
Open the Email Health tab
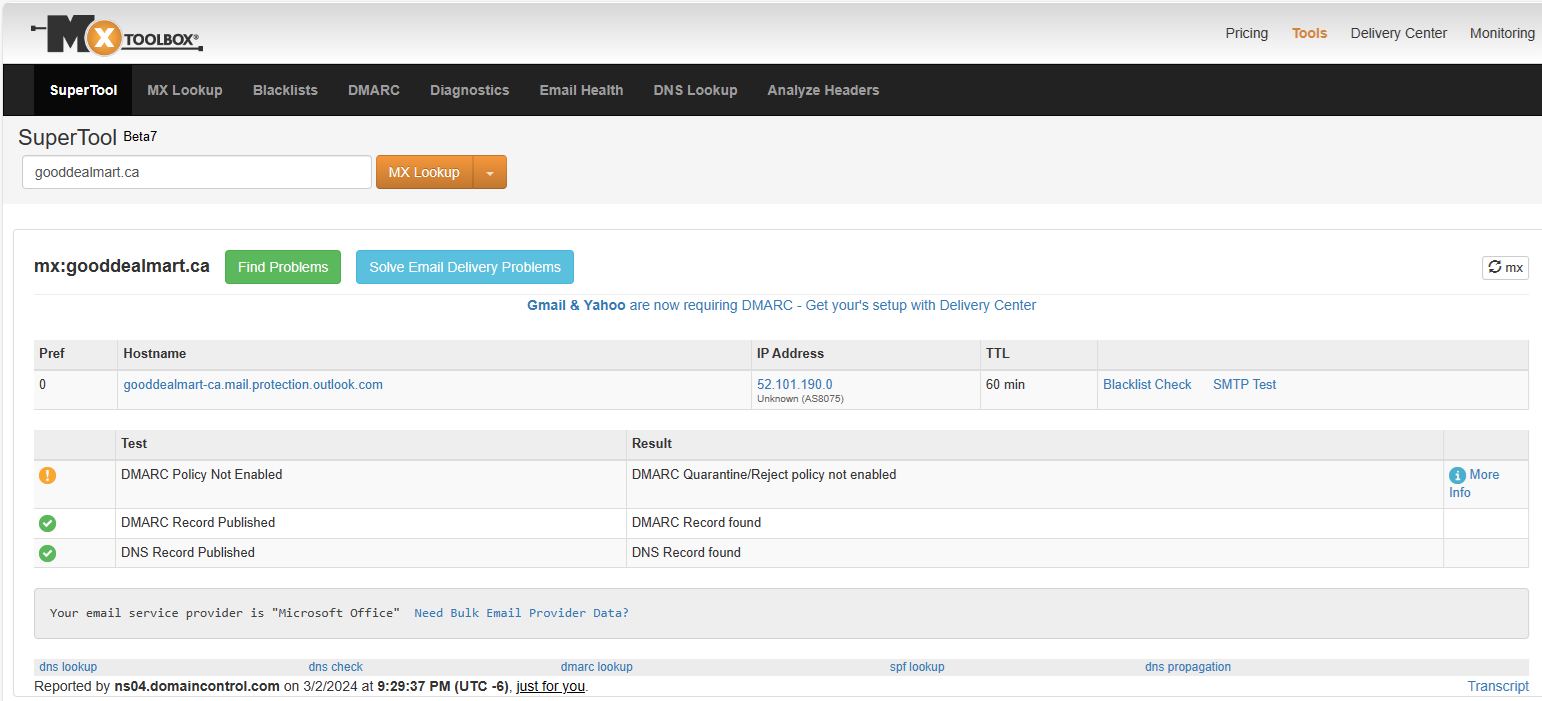581,90
